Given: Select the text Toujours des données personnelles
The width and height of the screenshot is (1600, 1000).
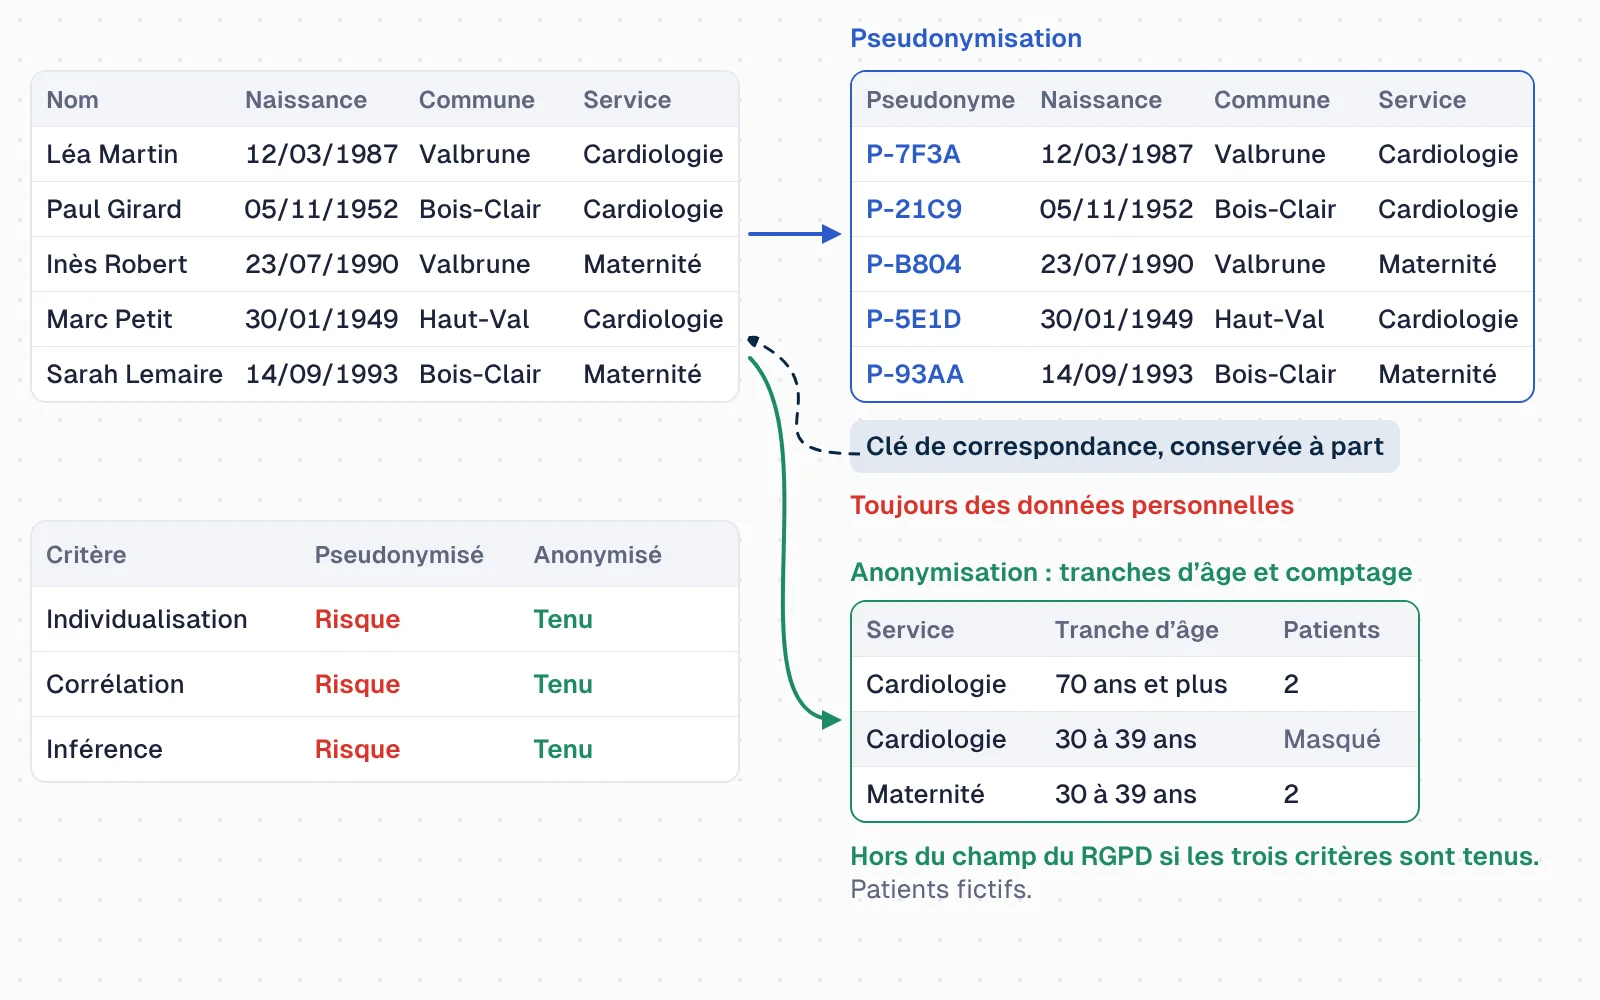Looking at the screenshot, I should [1072, 505].
